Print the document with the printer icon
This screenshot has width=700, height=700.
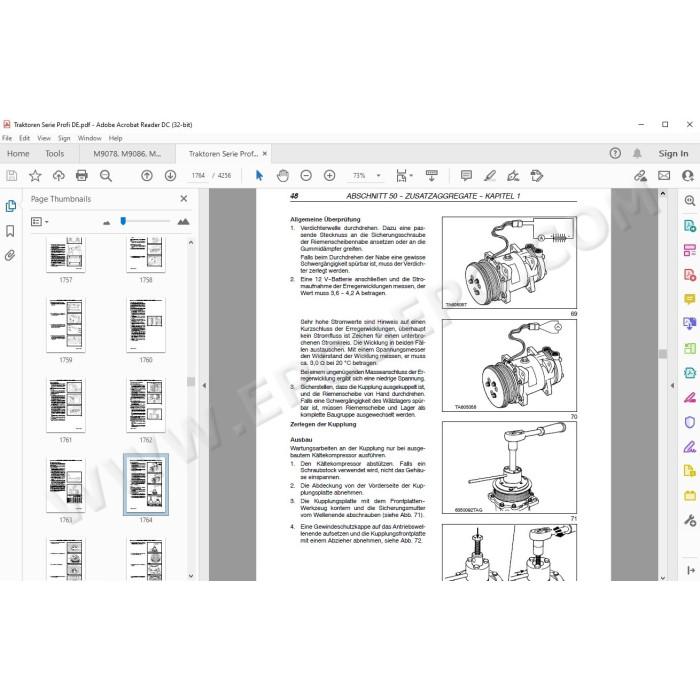(x=82, y=176)
